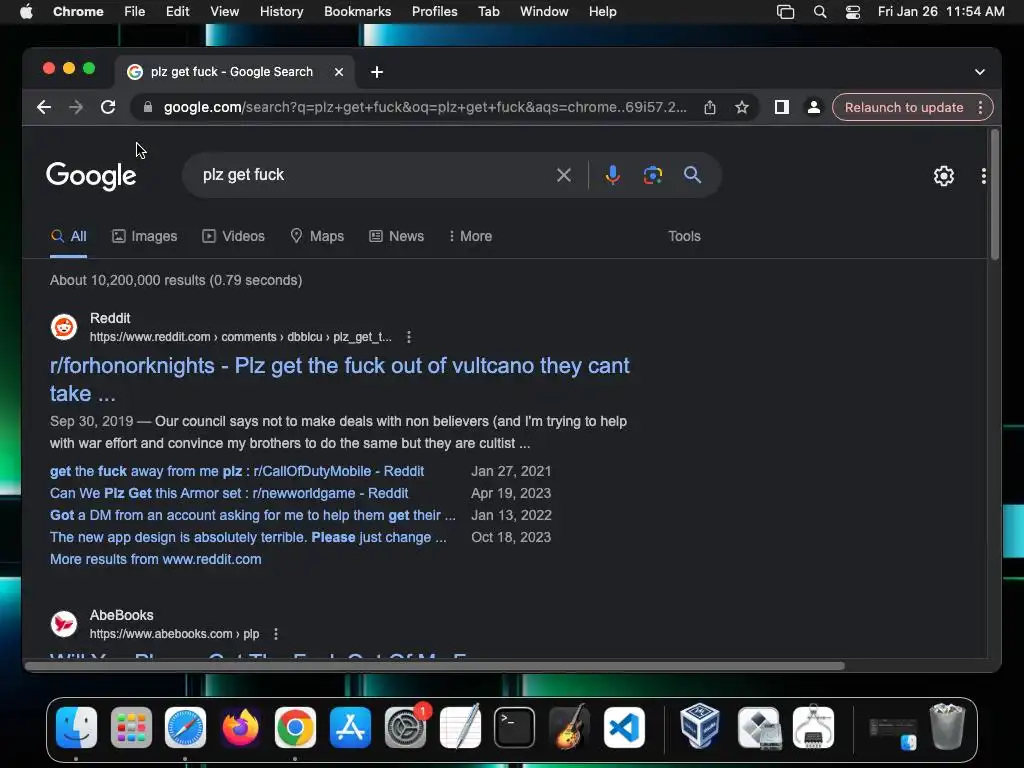Open Trash from the dock
This screenshot has height=768, width=1024.
pos(947,726)
